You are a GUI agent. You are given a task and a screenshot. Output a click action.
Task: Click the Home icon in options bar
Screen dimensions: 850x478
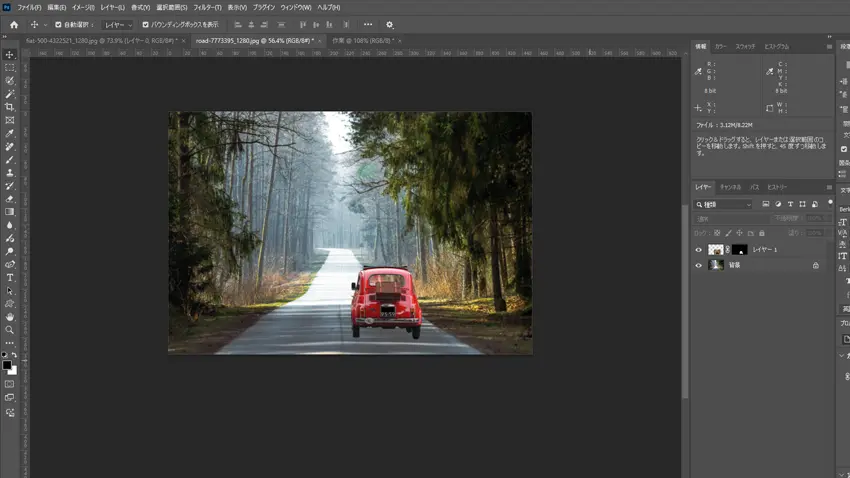pos(14,24)
